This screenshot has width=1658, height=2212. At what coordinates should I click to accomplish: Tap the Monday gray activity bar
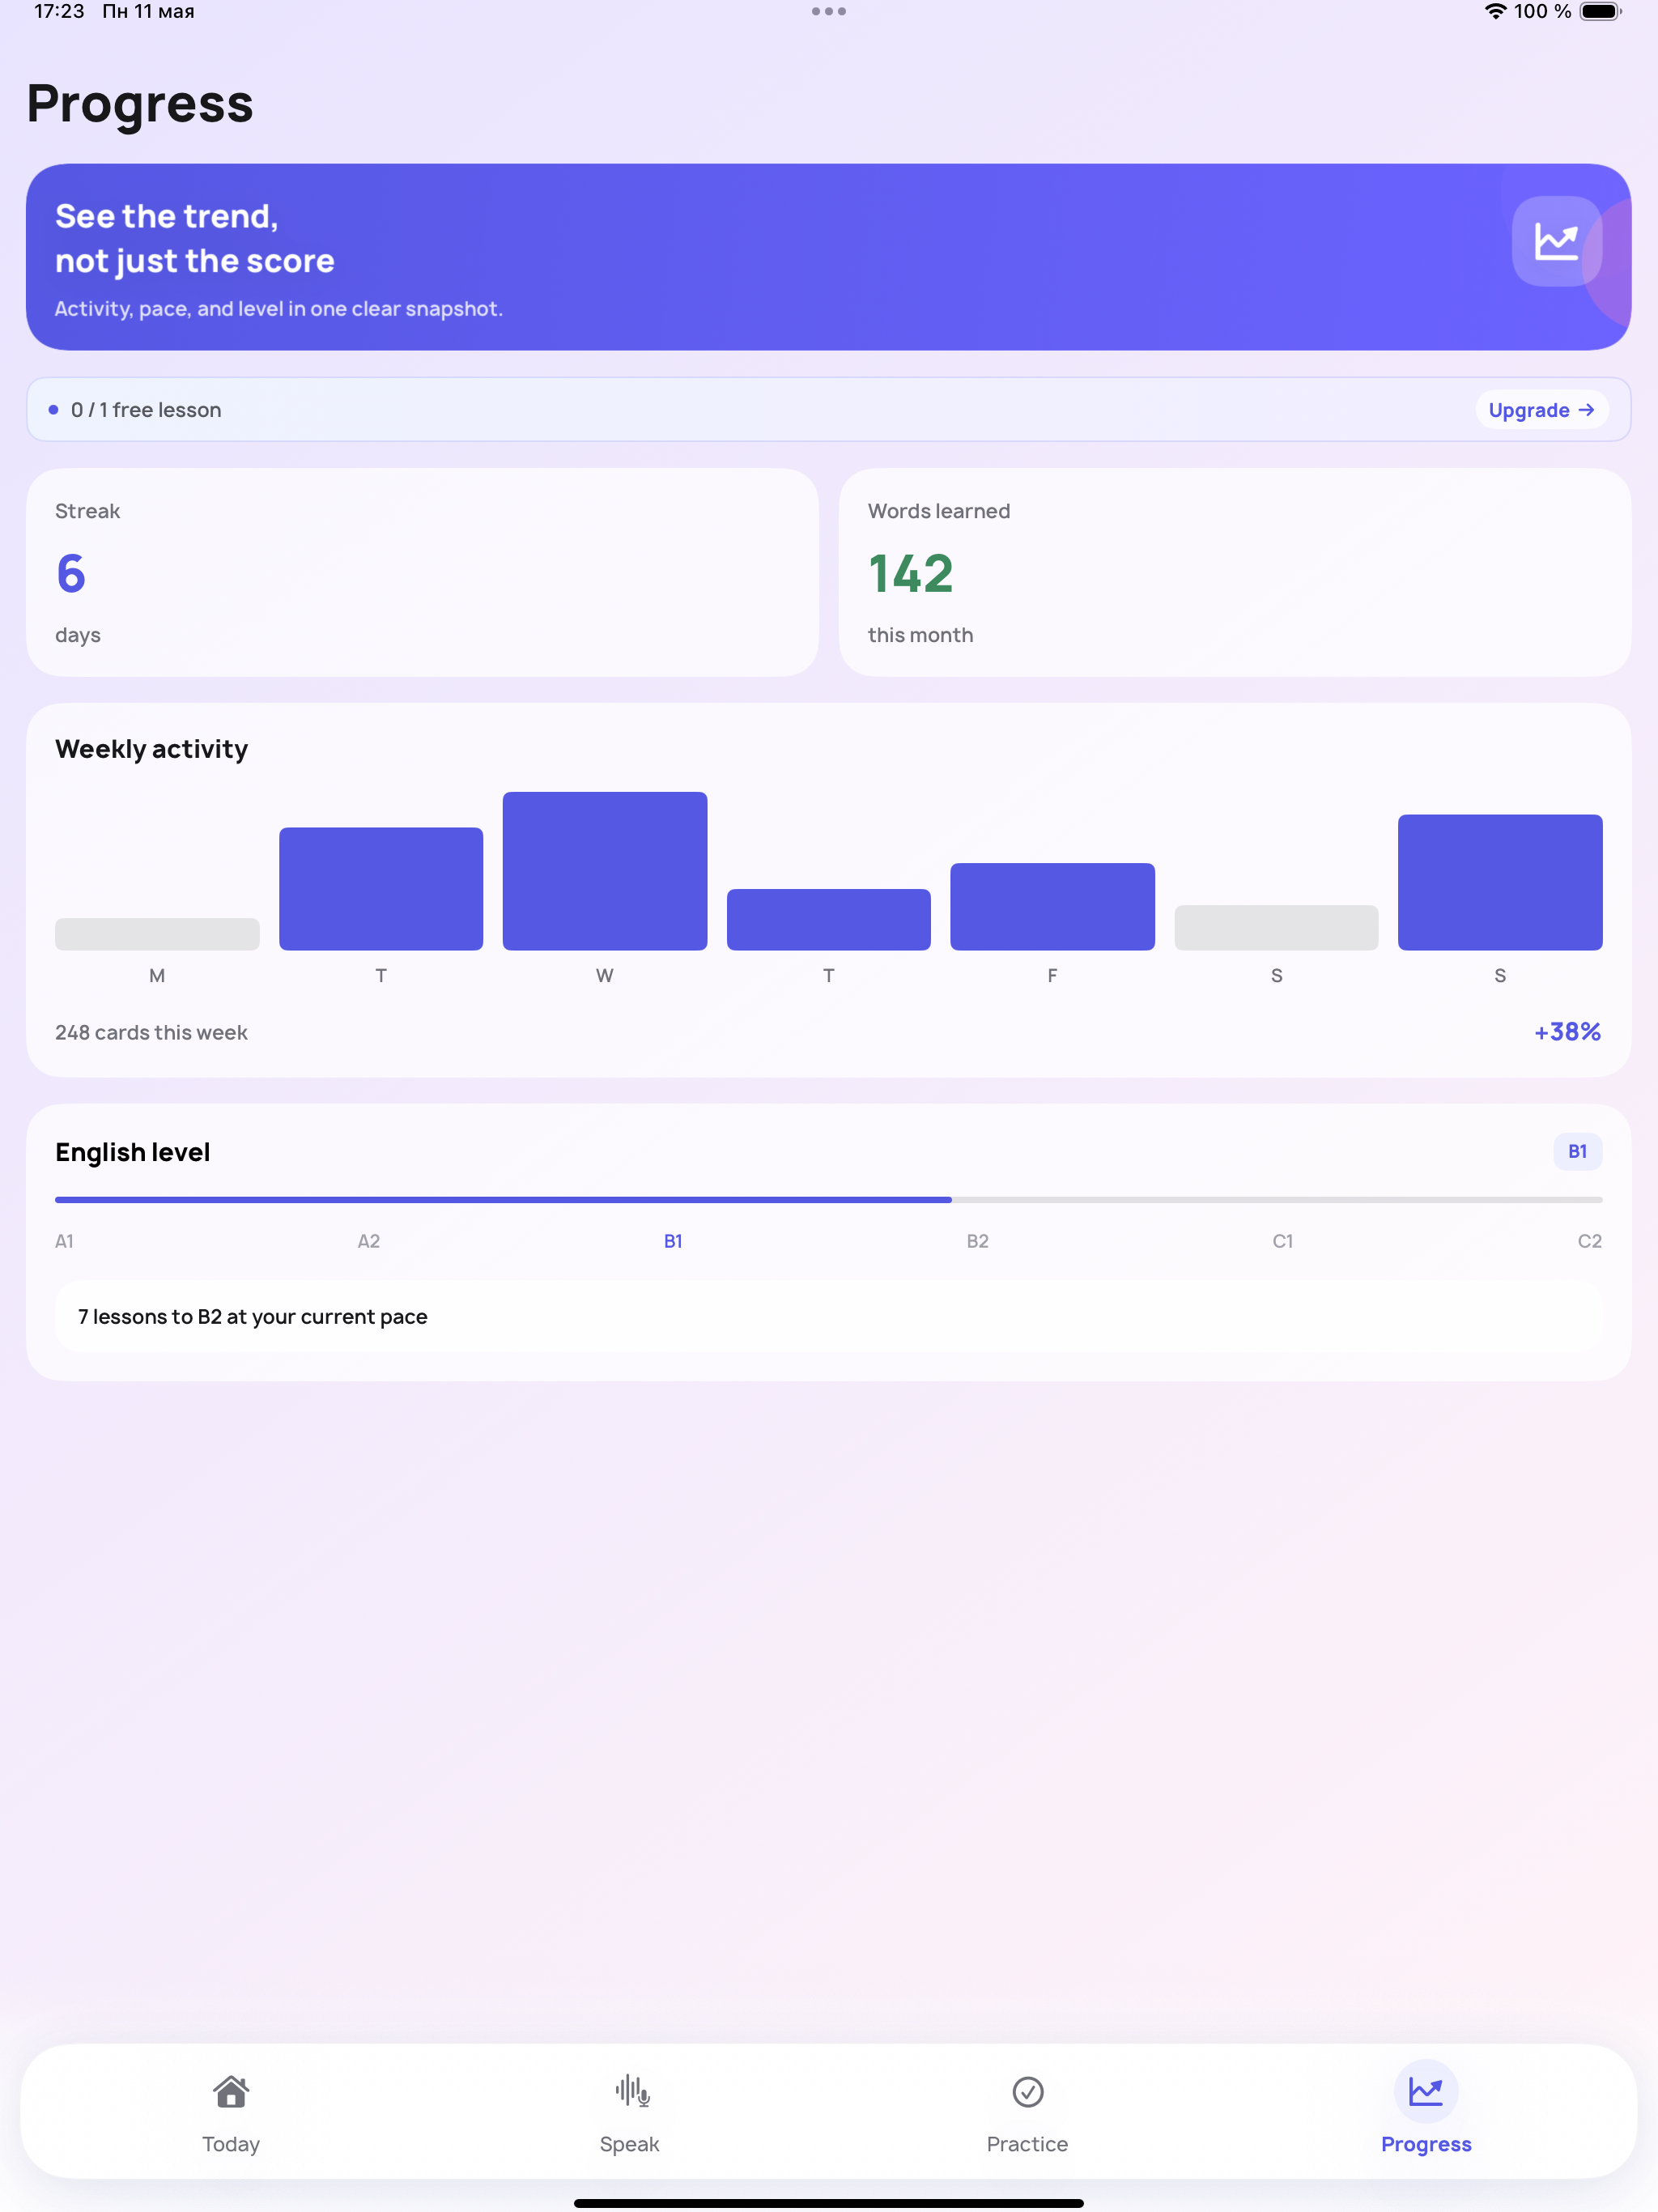point(157,934)
